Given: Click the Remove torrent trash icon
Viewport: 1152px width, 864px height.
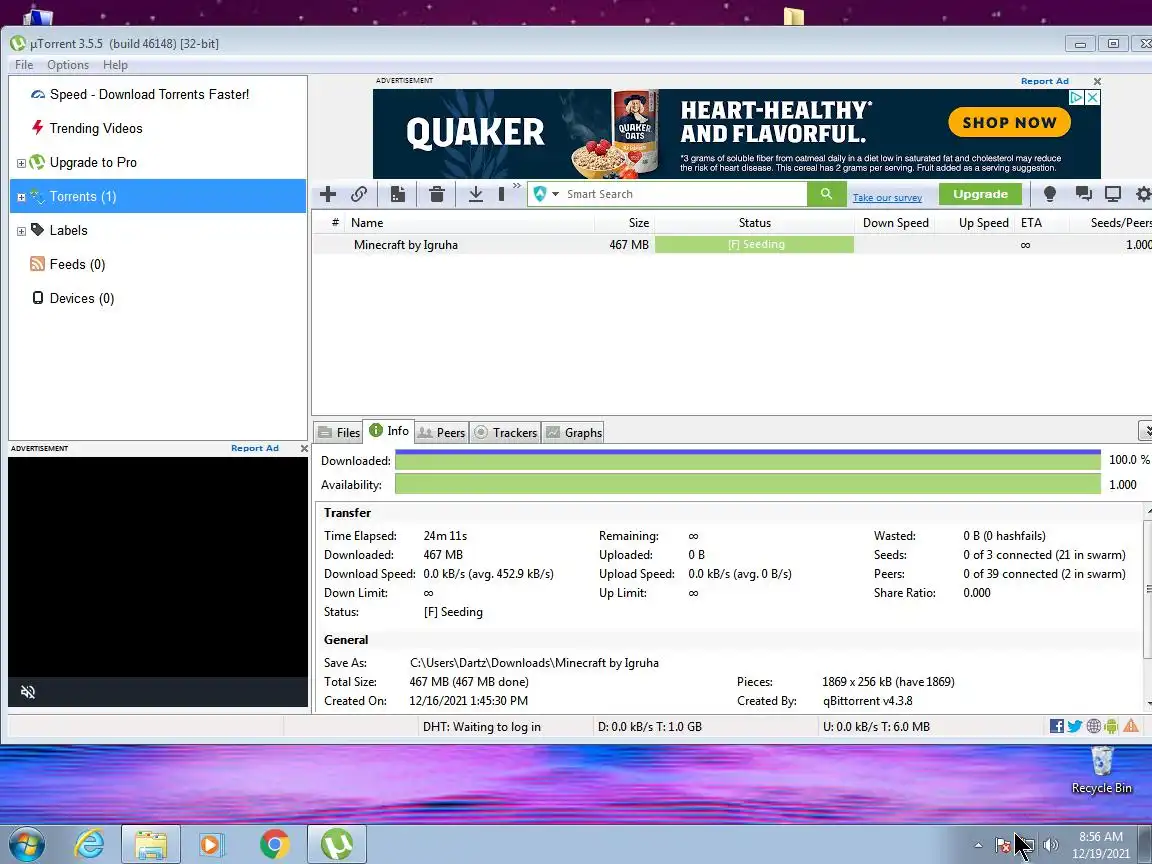Looking at the screenshot, I should point(436,194).
